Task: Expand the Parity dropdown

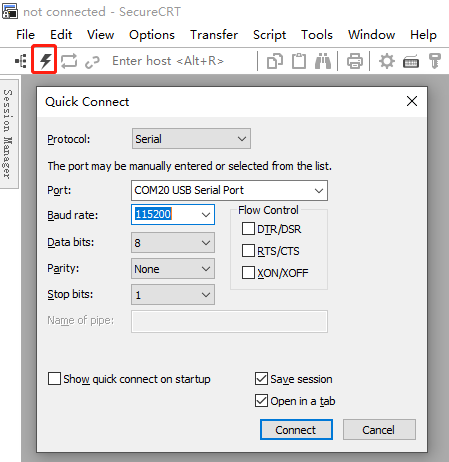Action: pyautogui.click(x=173, y=269)
